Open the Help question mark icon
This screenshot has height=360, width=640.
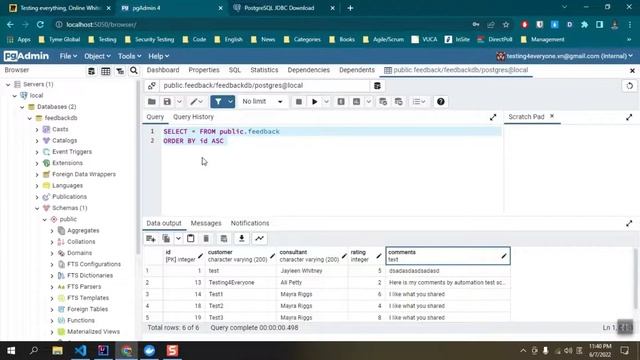point(440,102)
